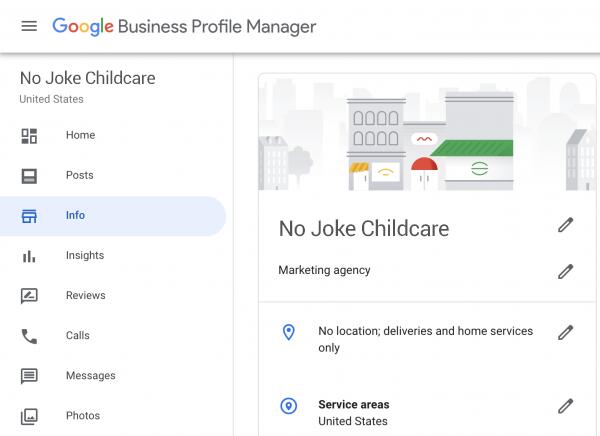Select Info in the sidebar
The width and height of the screenshot is (600, 436).
click(76, 215)
